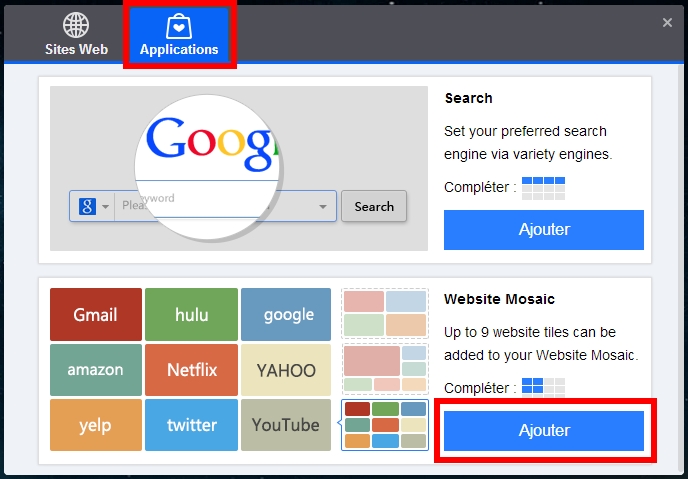Select the google mosaic tile
This screenshot has width=688, height=479.
(x=286, y=315)
